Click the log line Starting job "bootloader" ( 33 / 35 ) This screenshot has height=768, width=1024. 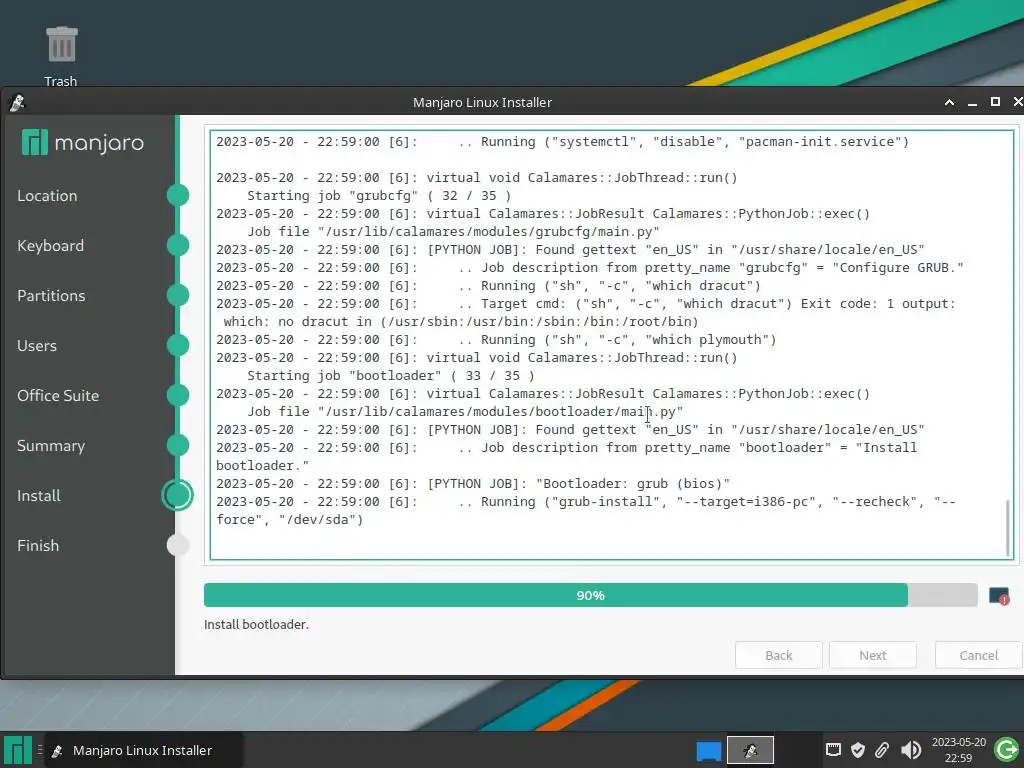click(391, 376)
